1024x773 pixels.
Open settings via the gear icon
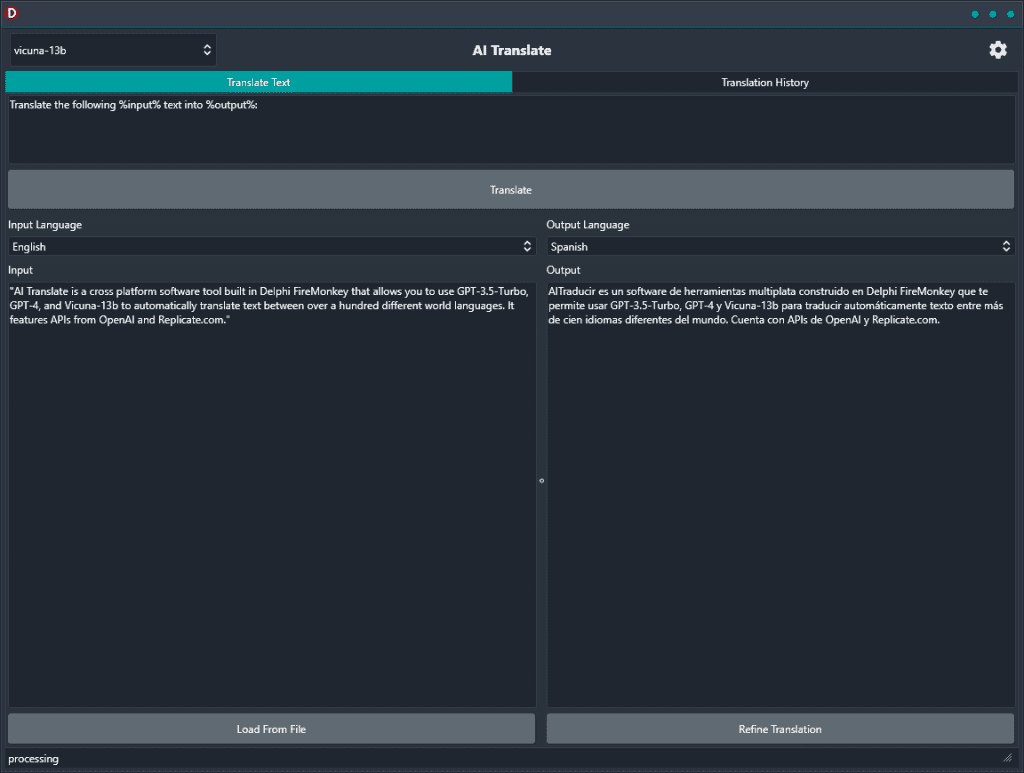click(x=997, y=50)
